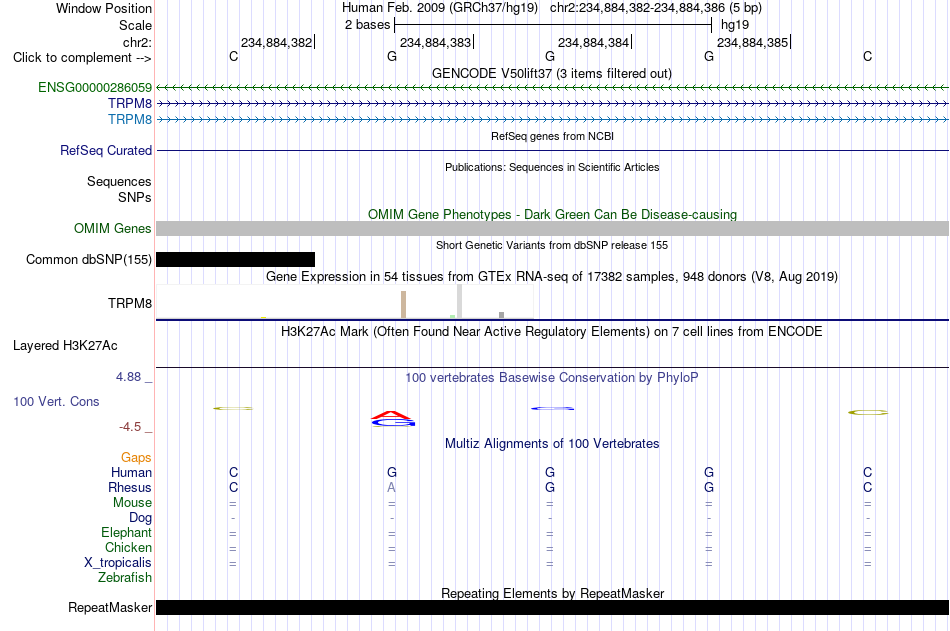Click the Mouse species label
Screen dimensions: 950x631
click(x=132, y=502)
